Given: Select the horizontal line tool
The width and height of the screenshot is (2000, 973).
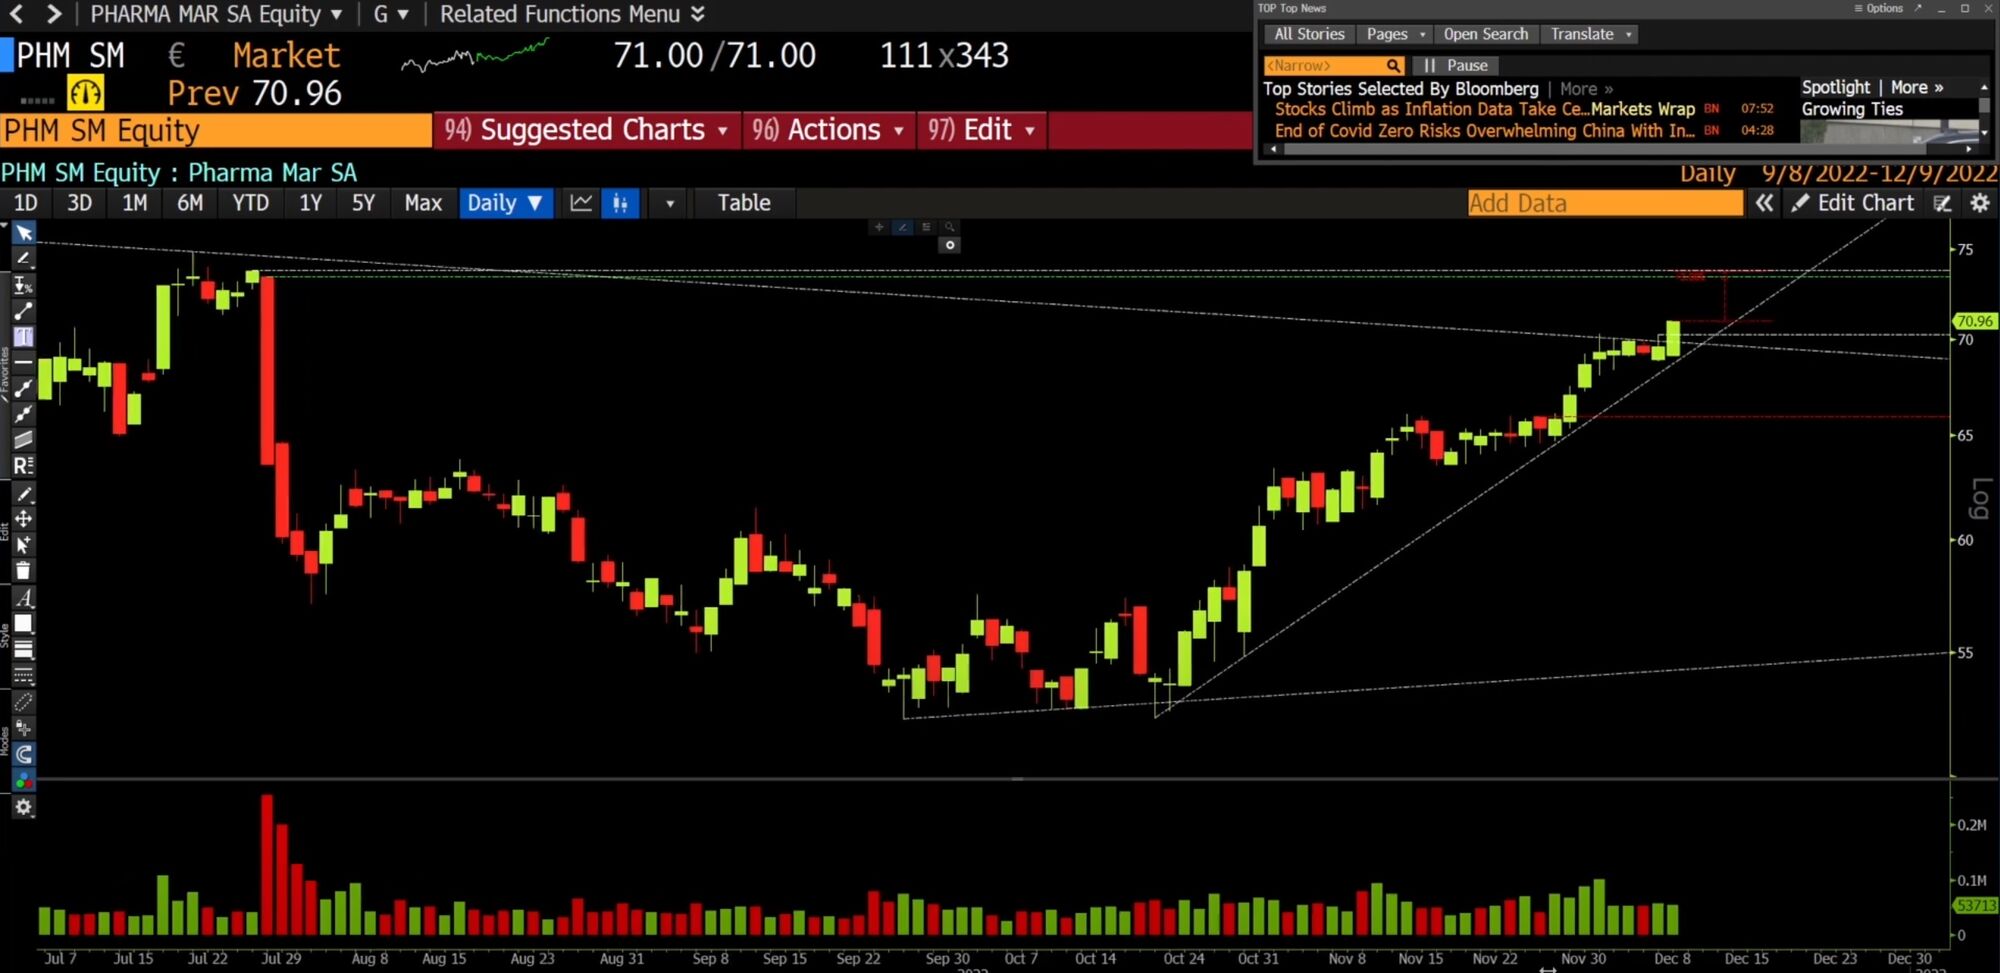Looking at the screenshot, I should pos(23,362).
